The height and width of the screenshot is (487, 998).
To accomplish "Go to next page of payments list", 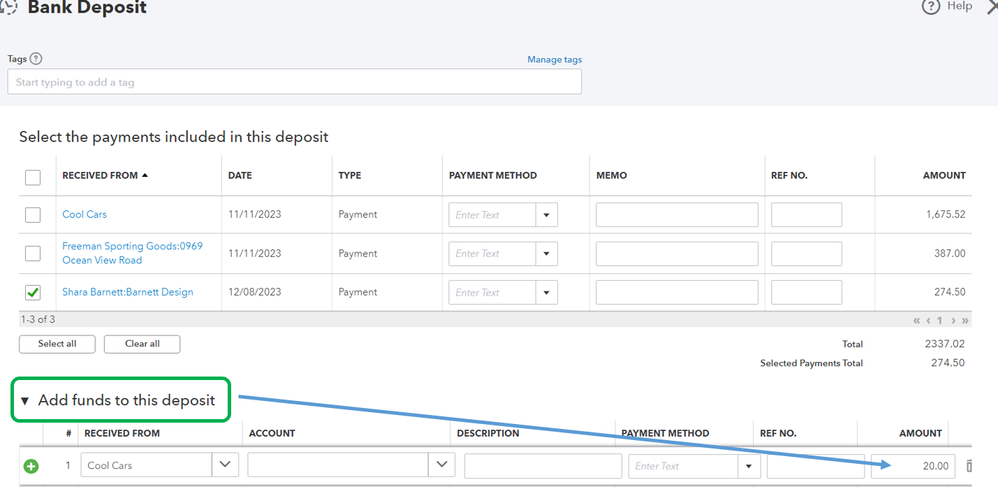I will [x=953, y=320].
